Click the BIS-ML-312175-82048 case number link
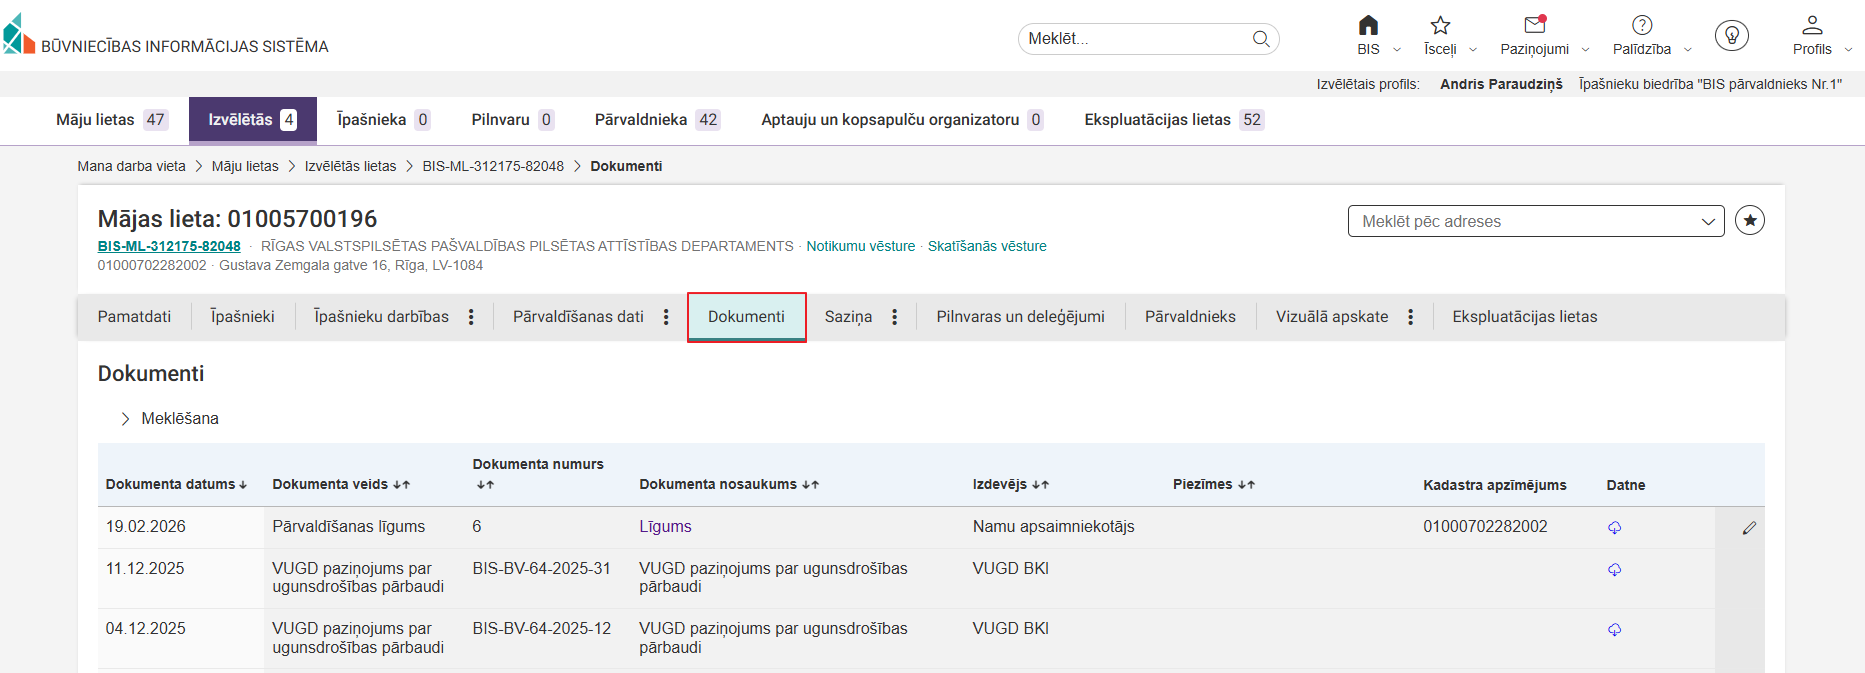The height and width of the screenshot is (673, 1865). (x=169, y=246)
